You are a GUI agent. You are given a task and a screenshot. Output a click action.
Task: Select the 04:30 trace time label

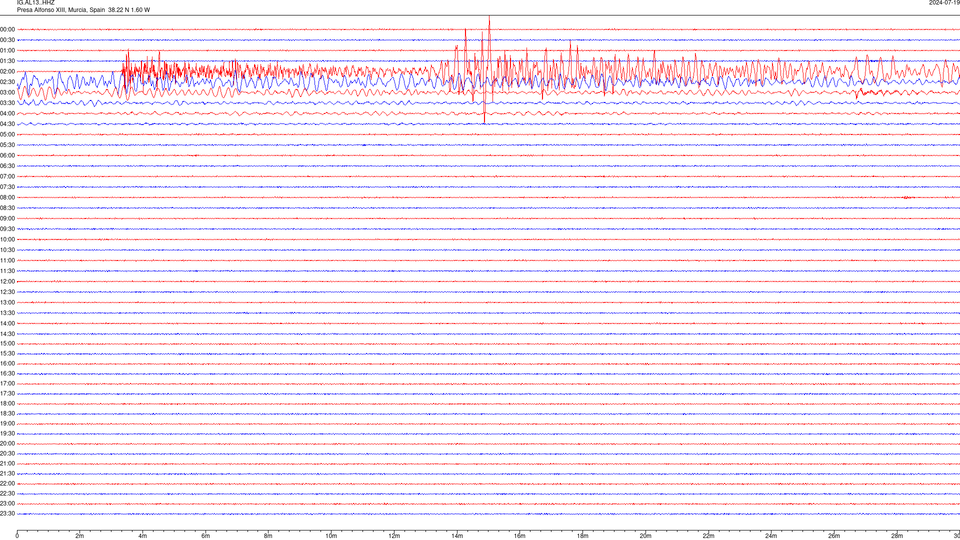click(7, 124)
